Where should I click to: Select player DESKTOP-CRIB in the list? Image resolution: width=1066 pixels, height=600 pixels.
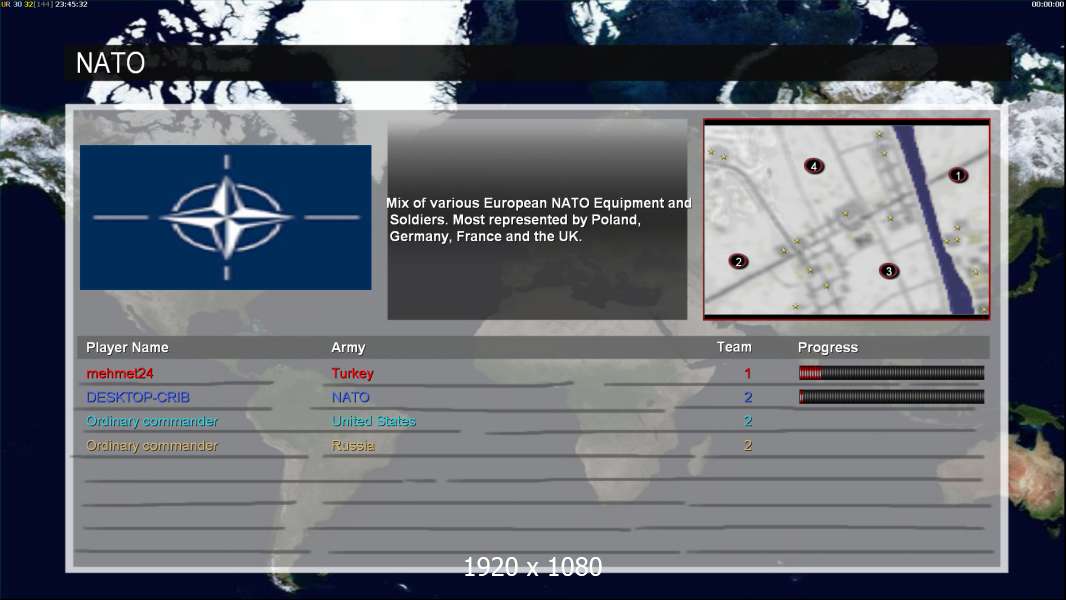[x=138, y=397]
